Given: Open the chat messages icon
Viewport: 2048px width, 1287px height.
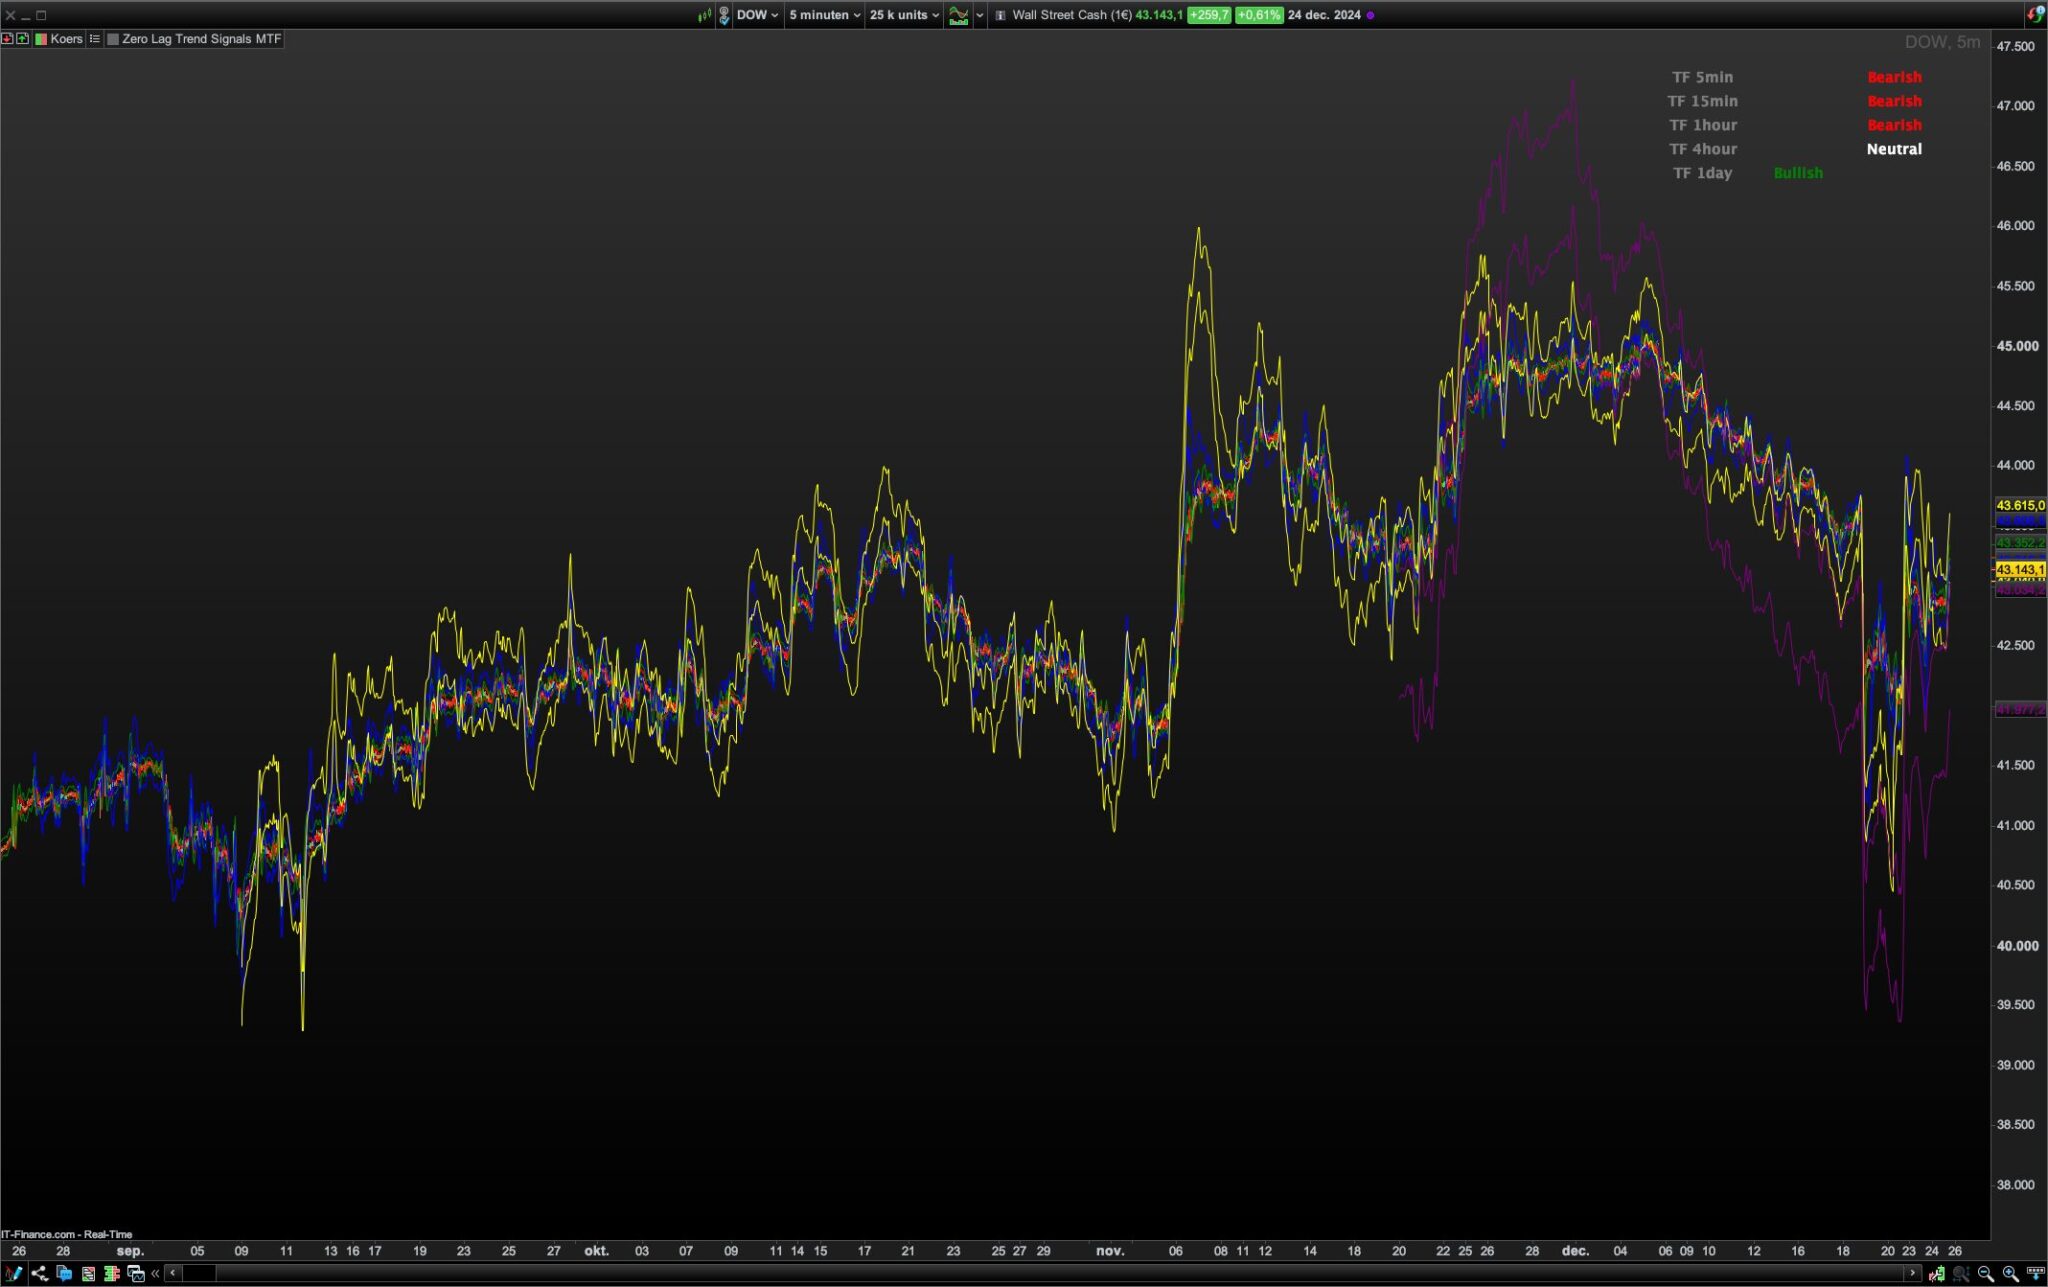Looking at the screenshot, I should pyautogui.click(x=64, y=1273).
